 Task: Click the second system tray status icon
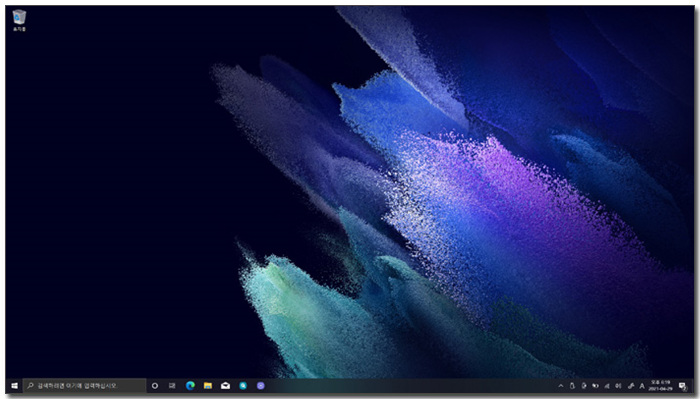coord(584,386)
